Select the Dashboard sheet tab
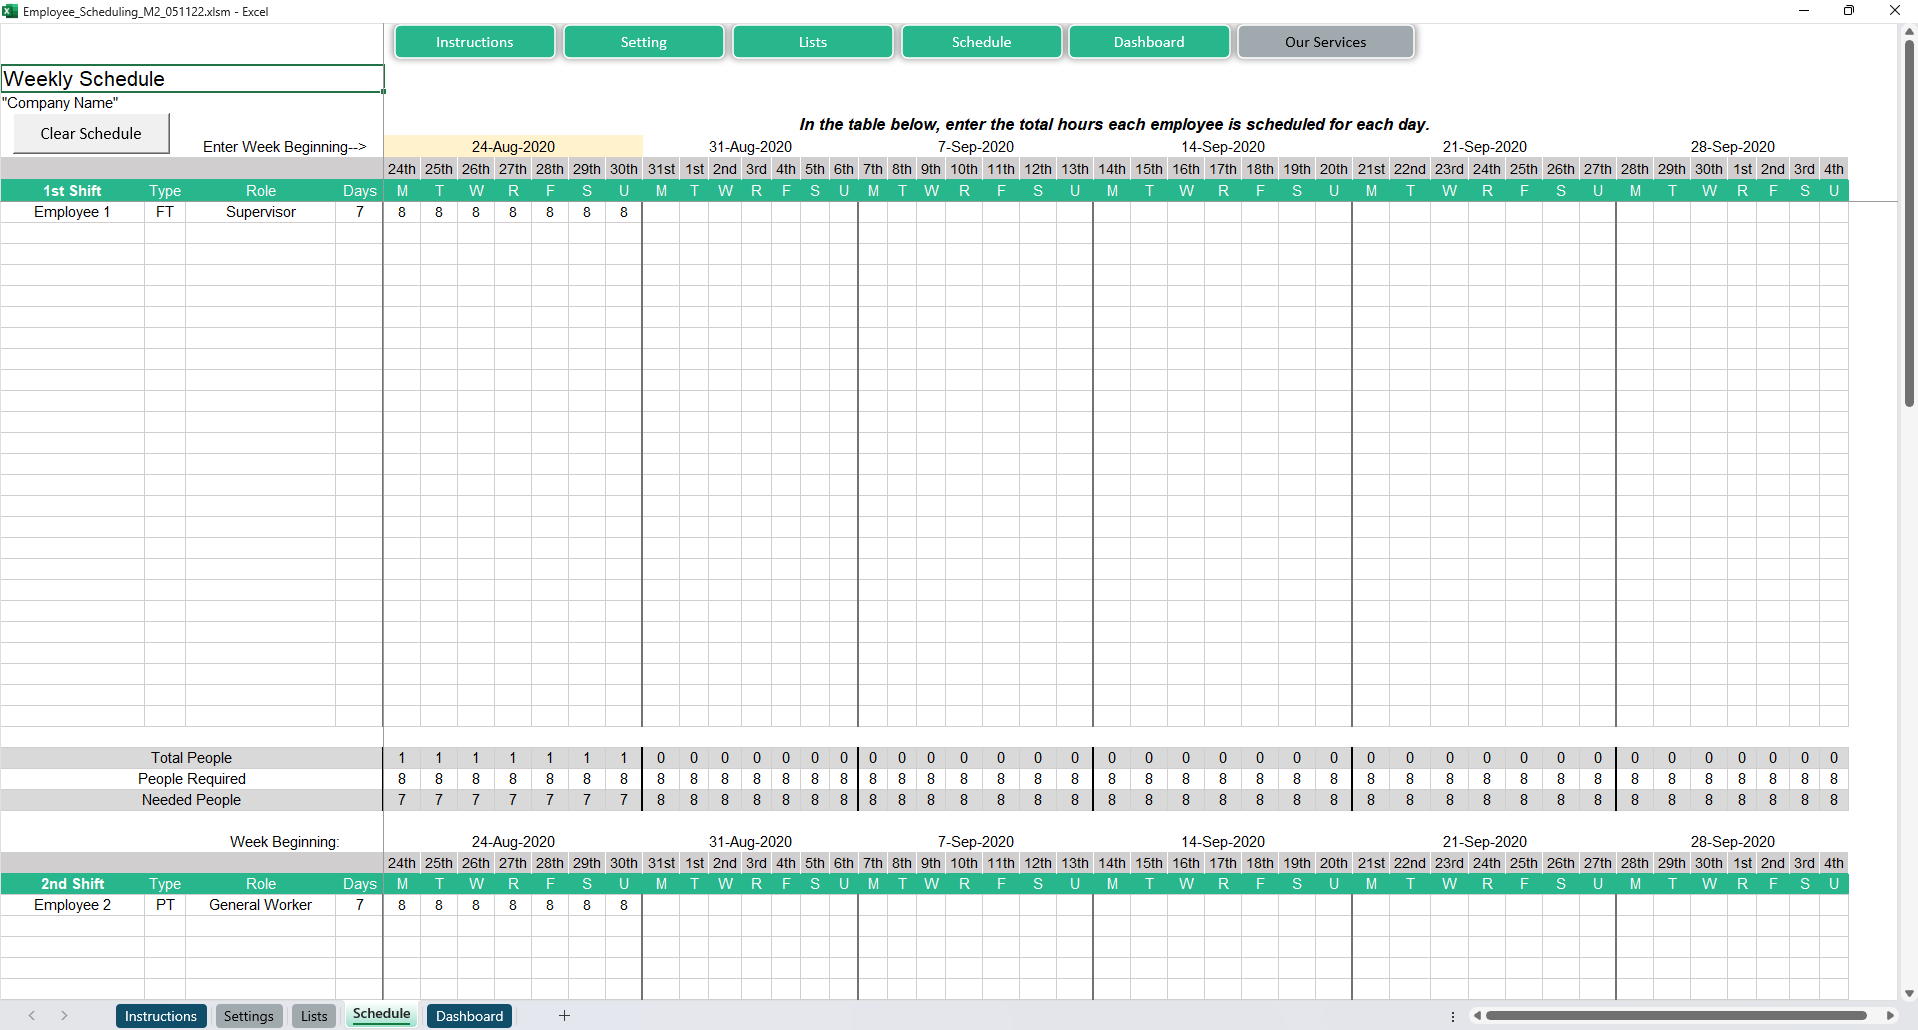The image size is (1918, 1030). tap(469, 1016)
